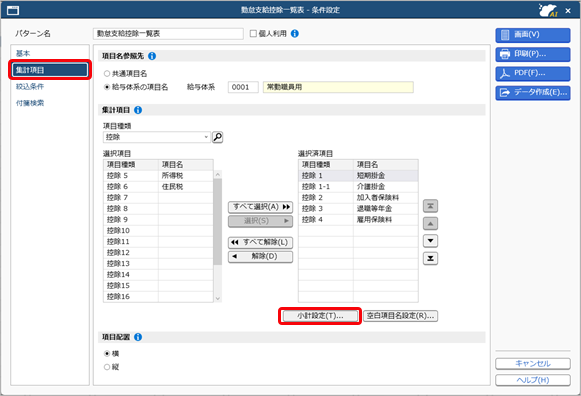Viewport: 581px width, 396px height.
Task: Open the 付箋検索 section
Action: pyautogui.click(x=30, y=103)
